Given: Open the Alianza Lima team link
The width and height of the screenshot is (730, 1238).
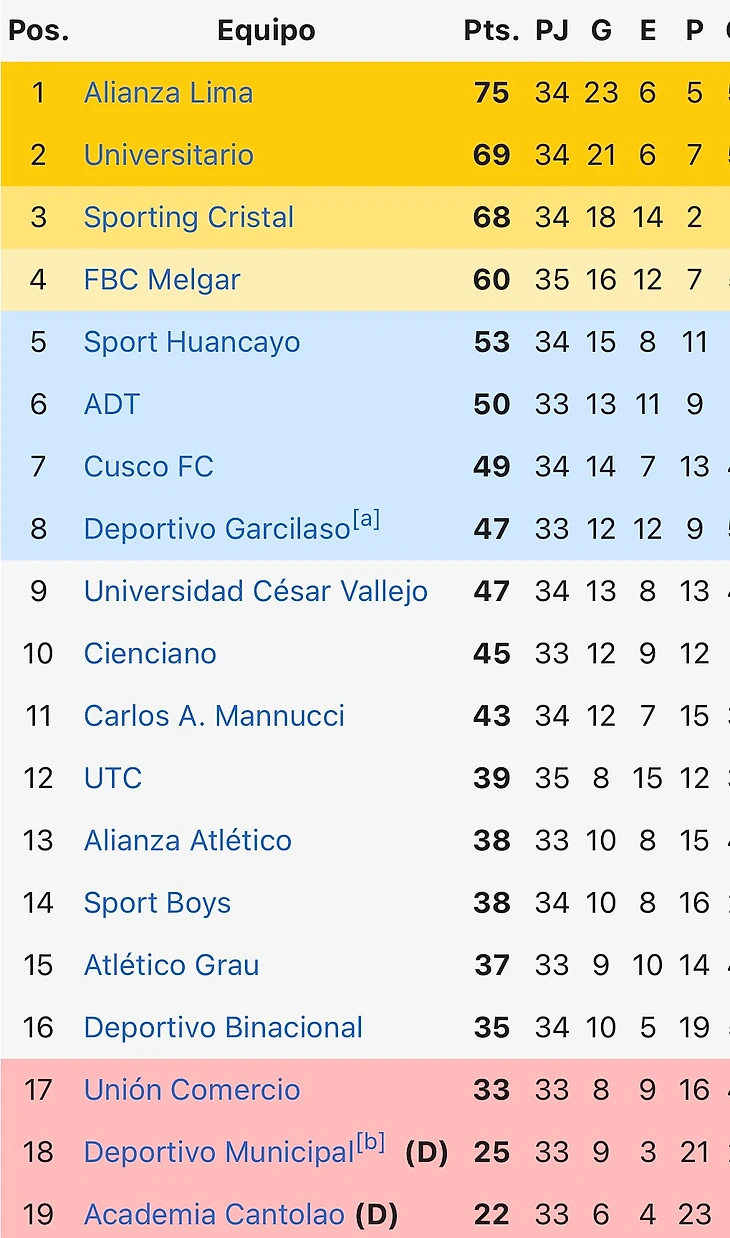Looking at the screenshot, I should click(168, 93).
